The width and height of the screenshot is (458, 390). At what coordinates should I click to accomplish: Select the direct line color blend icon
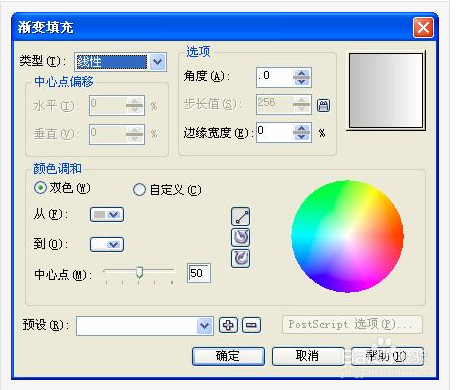coord(240,217)
